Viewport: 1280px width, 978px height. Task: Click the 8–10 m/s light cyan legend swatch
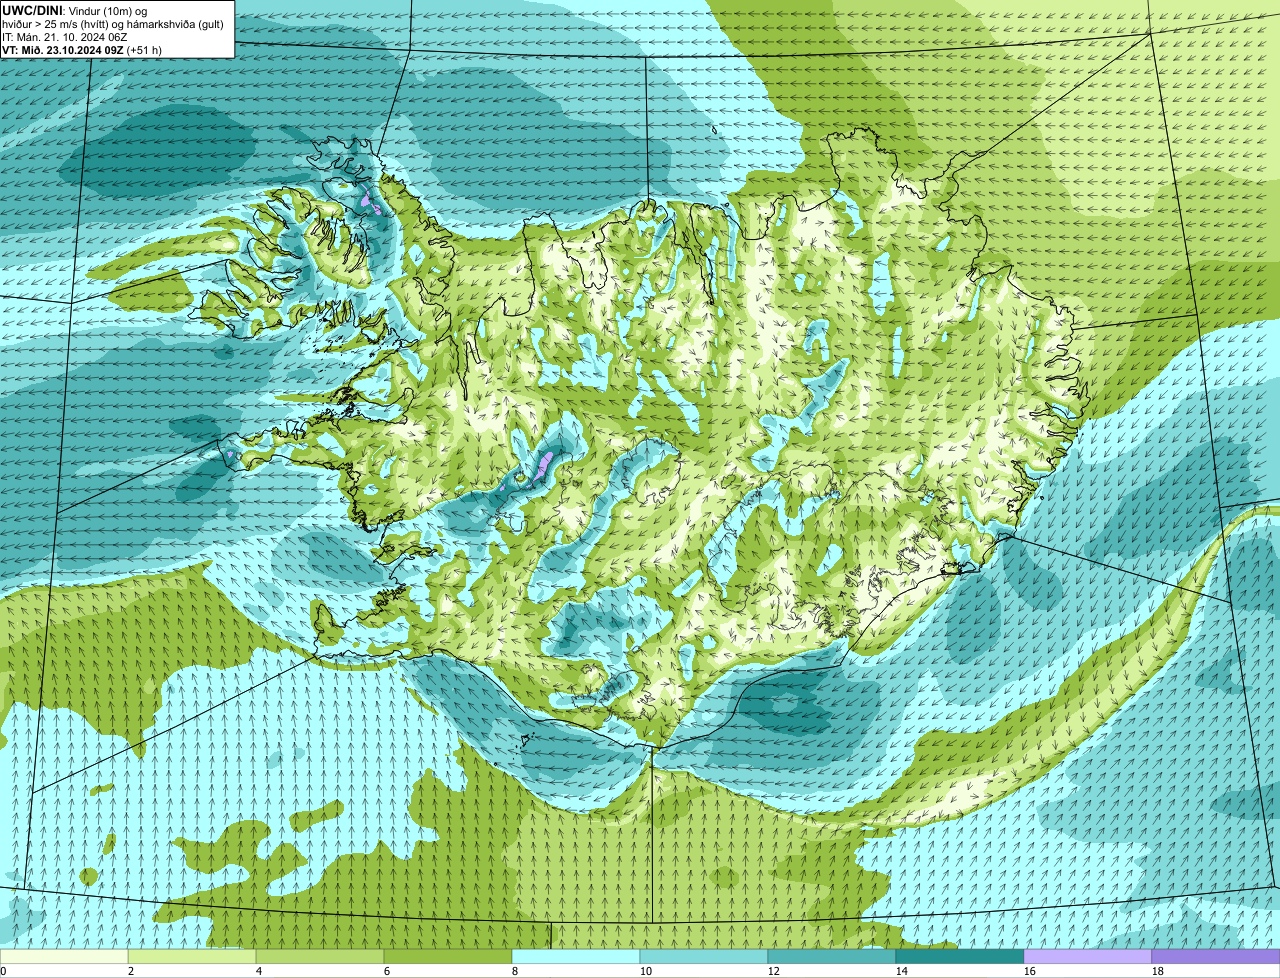pos(576,956)
